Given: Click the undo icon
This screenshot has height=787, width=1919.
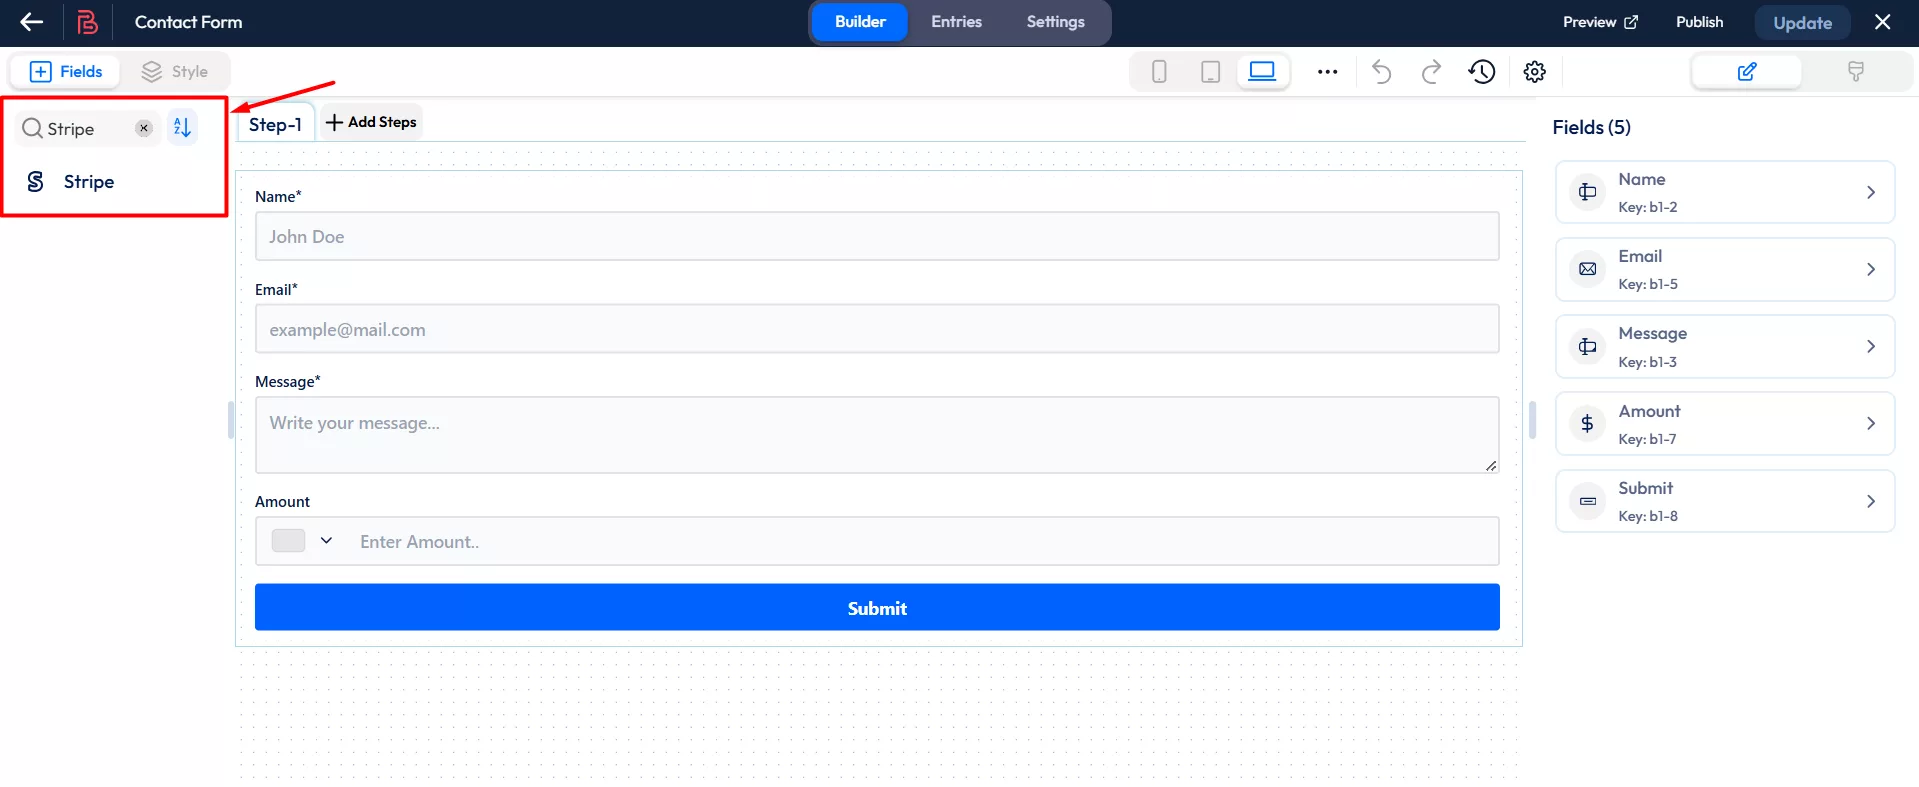Looking at the screenshot, I should pos(1381,71).
